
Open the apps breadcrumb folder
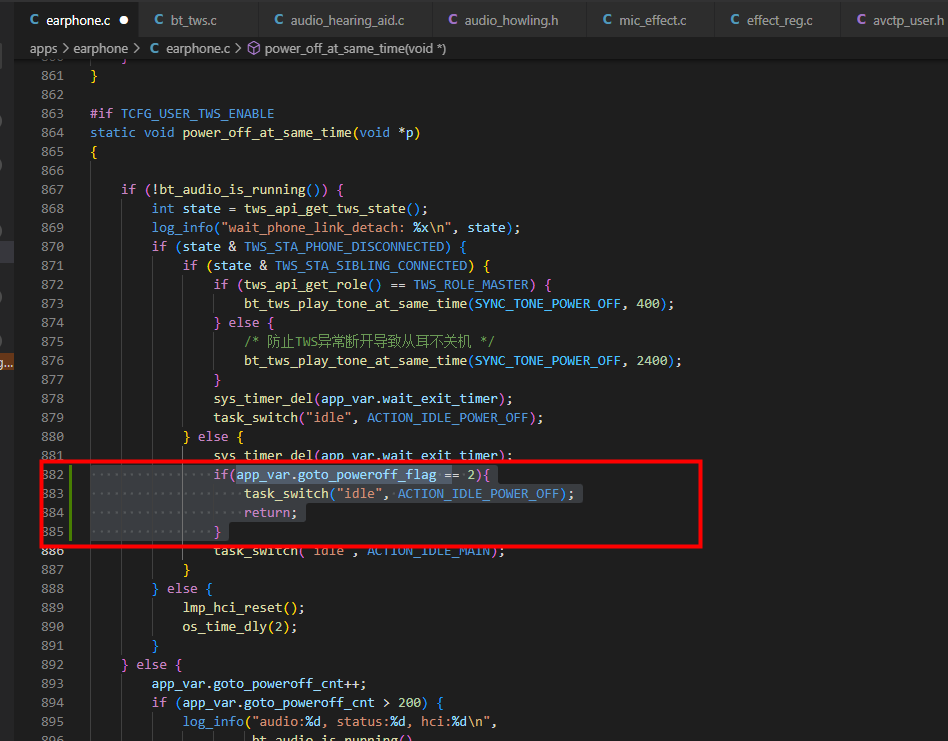click(44, 48)
